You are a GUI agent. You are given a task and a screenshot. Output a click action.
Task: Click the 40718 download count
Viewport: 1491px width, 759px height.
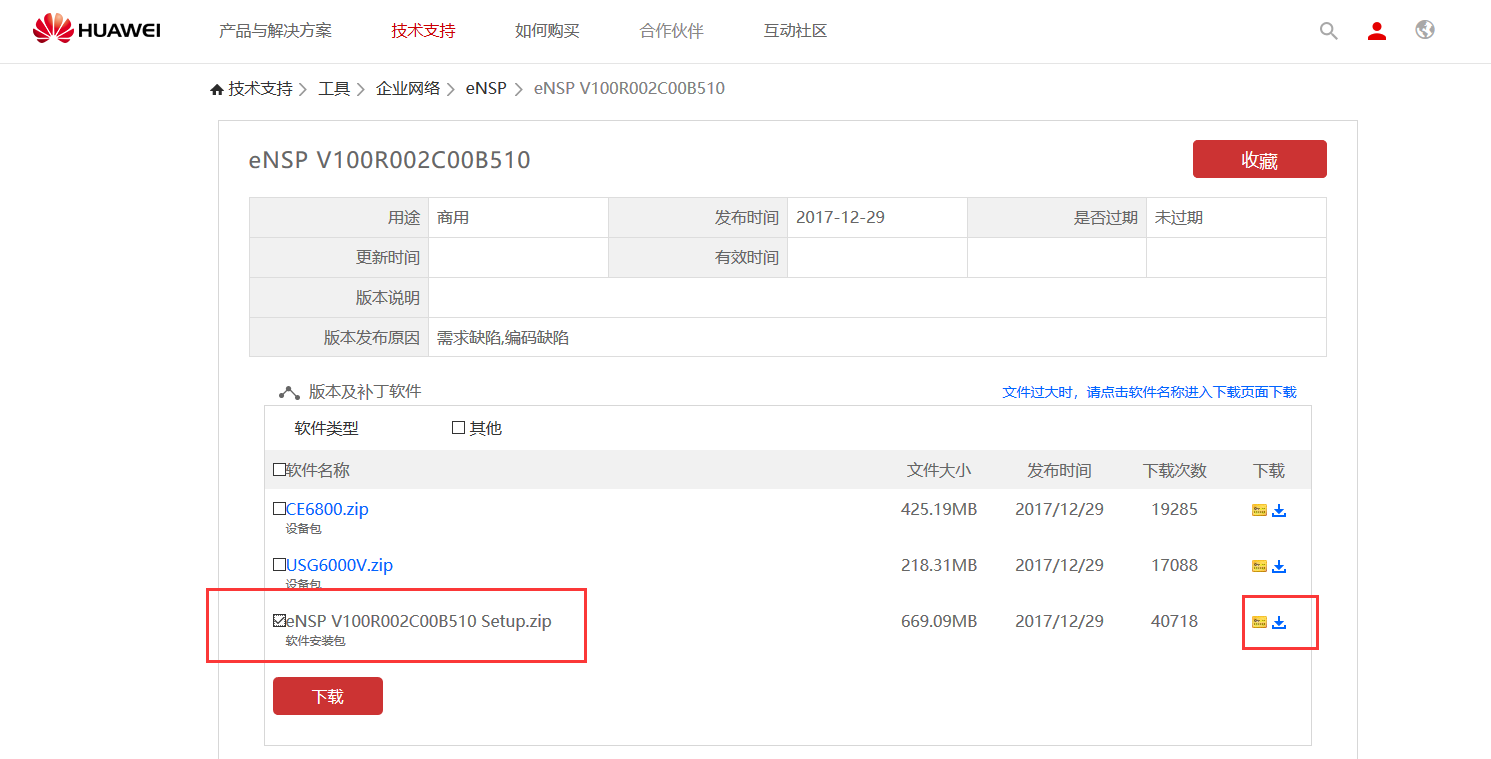(x=1174, y=621)
